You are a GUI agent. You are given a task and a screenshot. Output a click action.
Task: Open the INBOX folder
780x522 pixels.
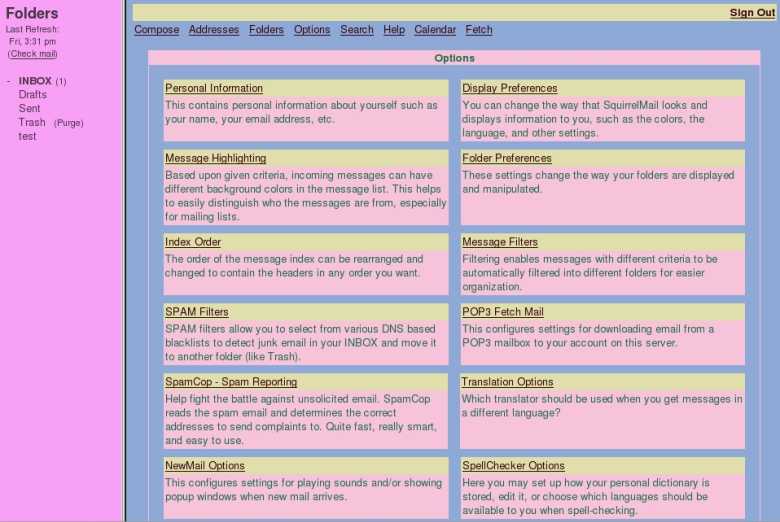[x=34, y=81]
